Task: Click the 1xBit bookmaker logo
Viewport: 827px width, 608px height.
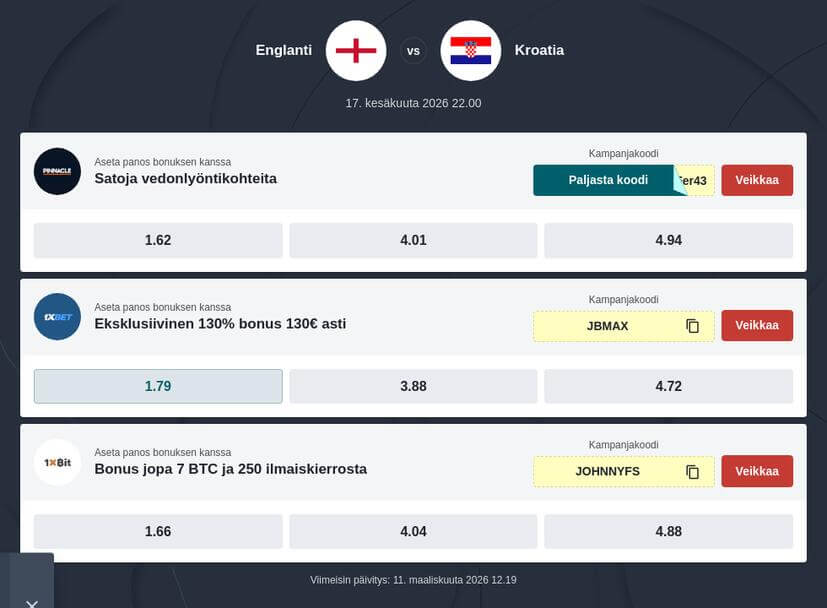Action: point(57,462)
